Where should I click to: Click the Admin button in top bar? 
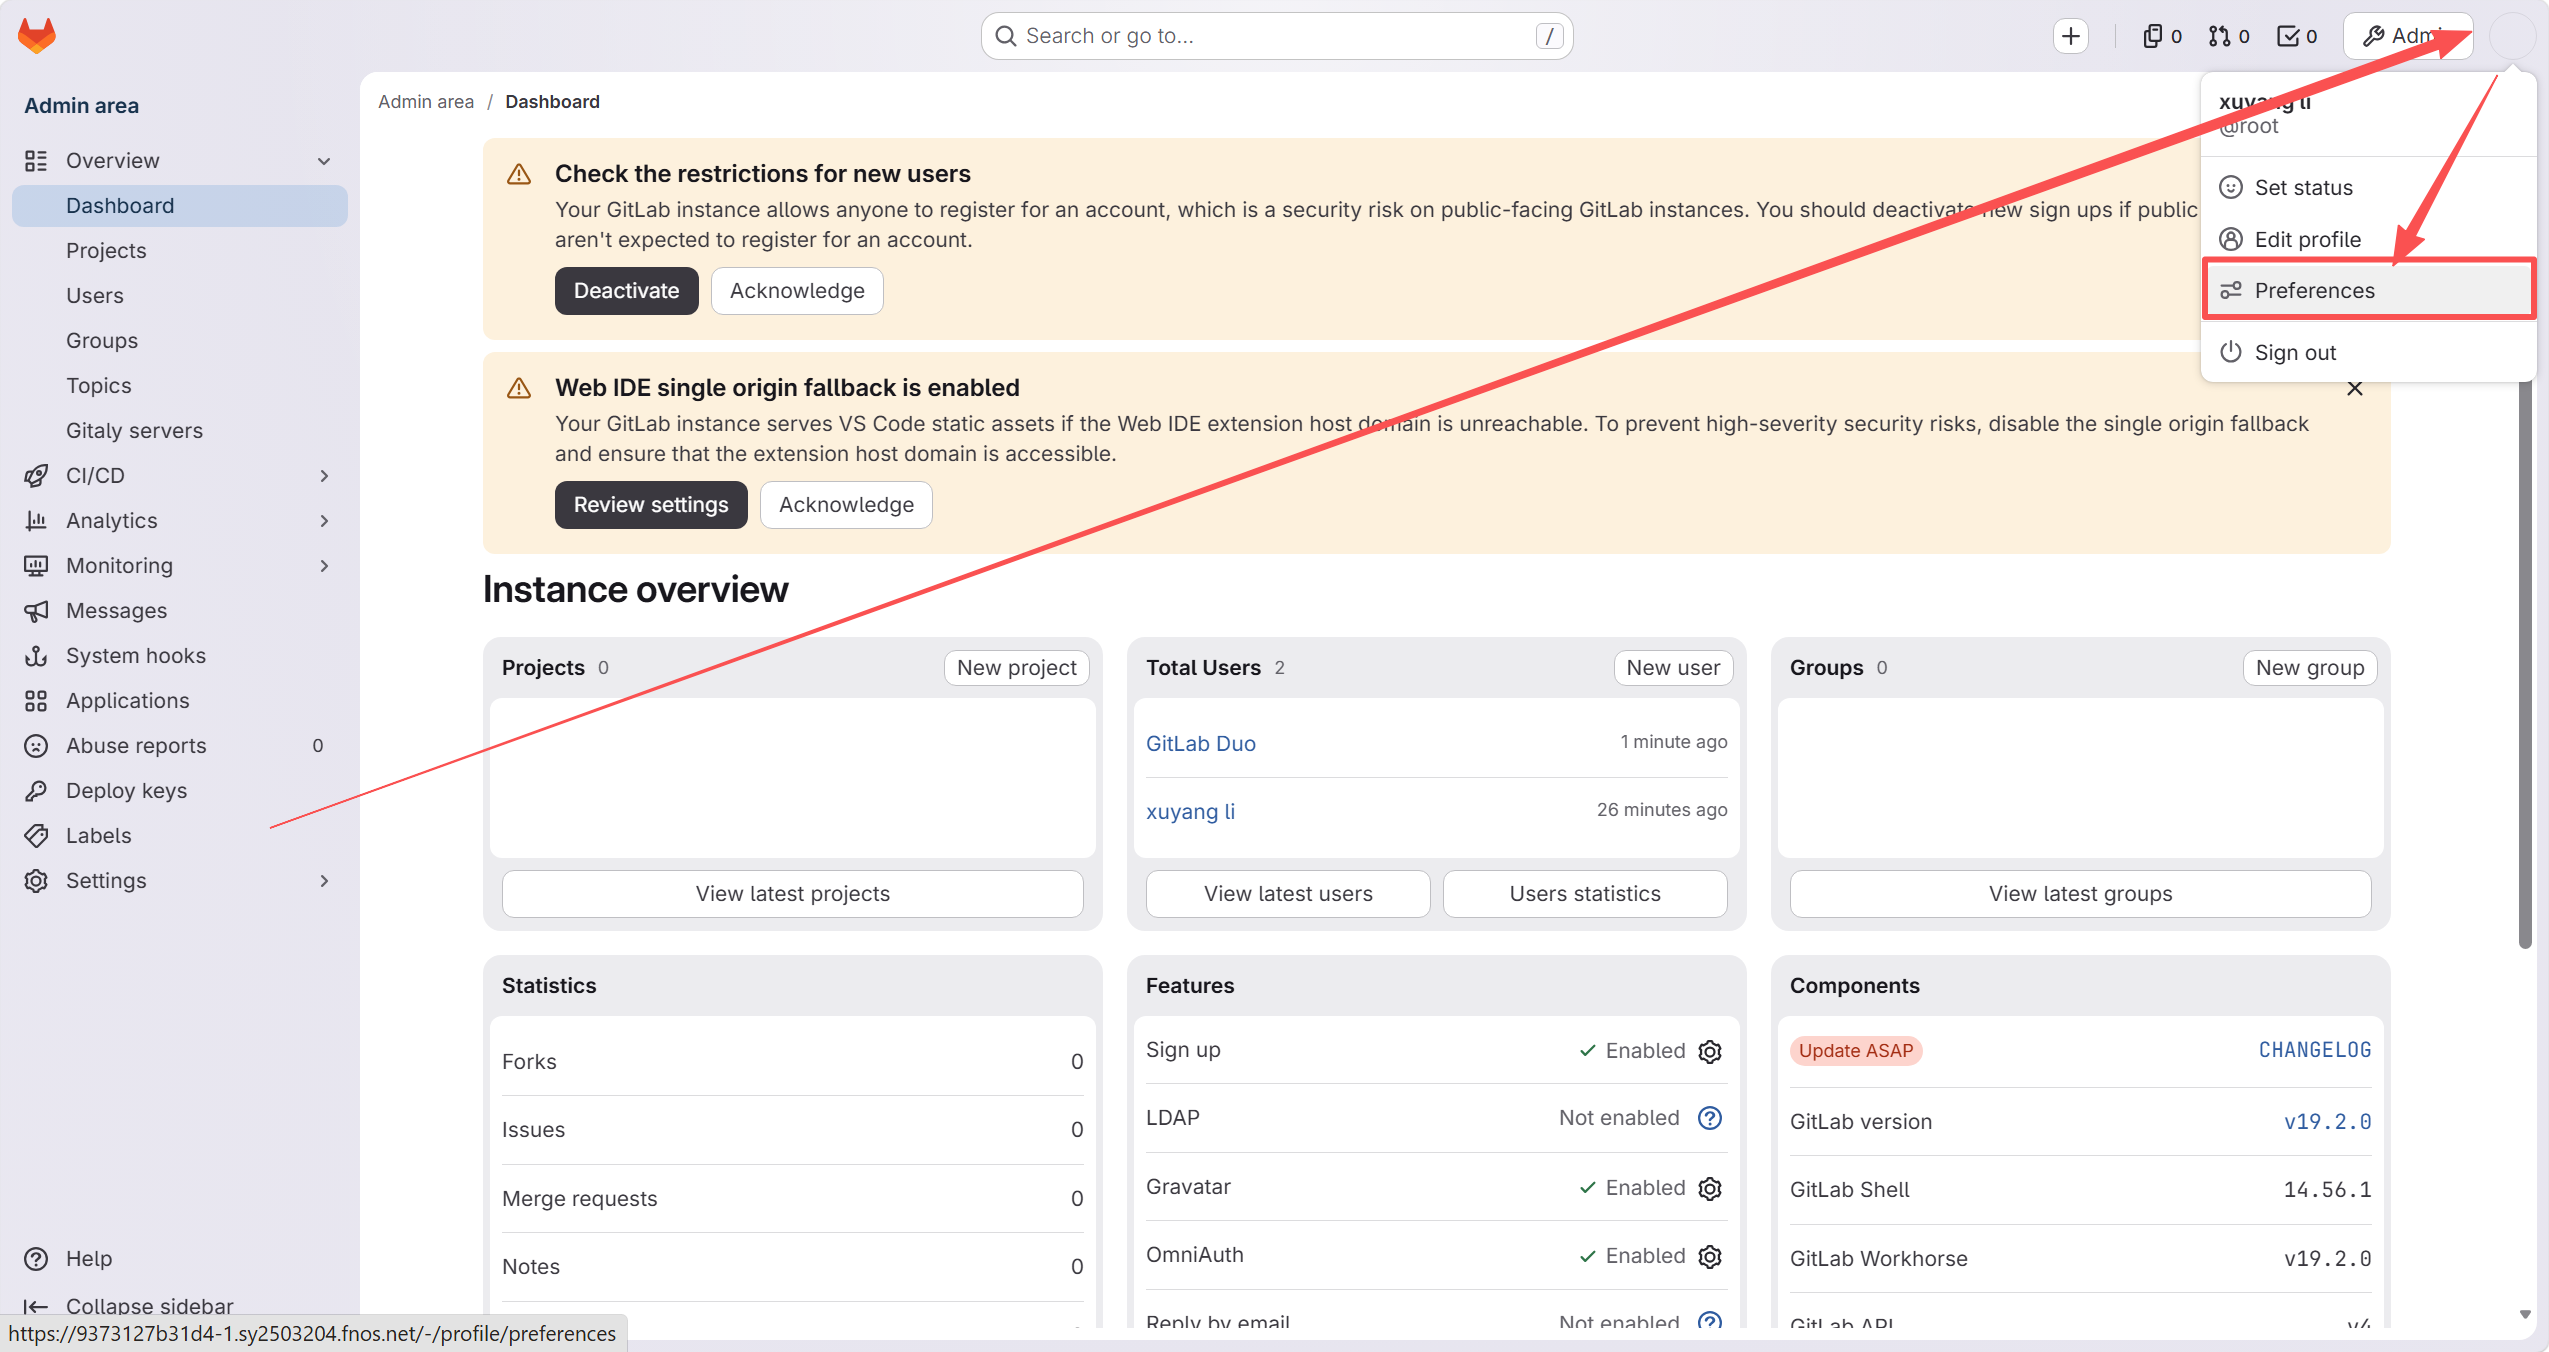[x=2408, y=36]
